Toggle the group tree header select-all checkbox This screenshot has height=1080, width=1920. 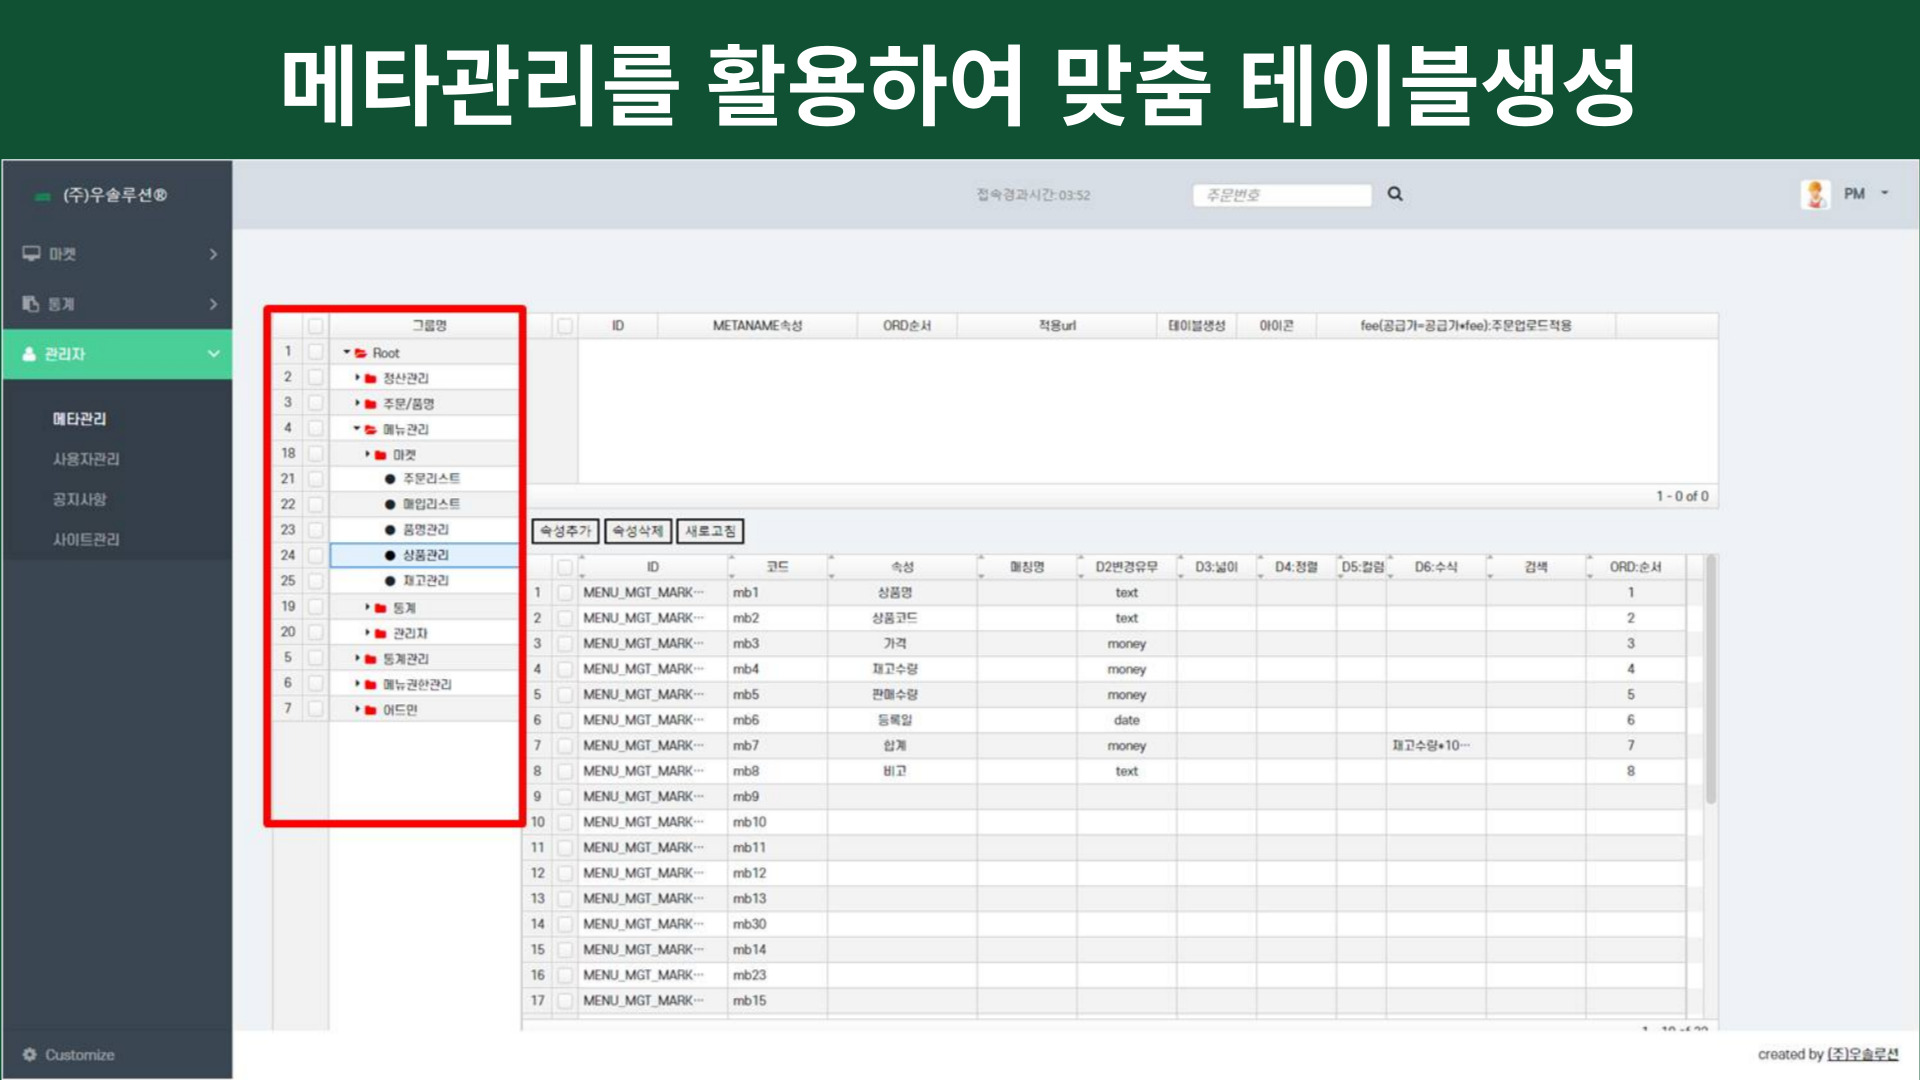315,326
